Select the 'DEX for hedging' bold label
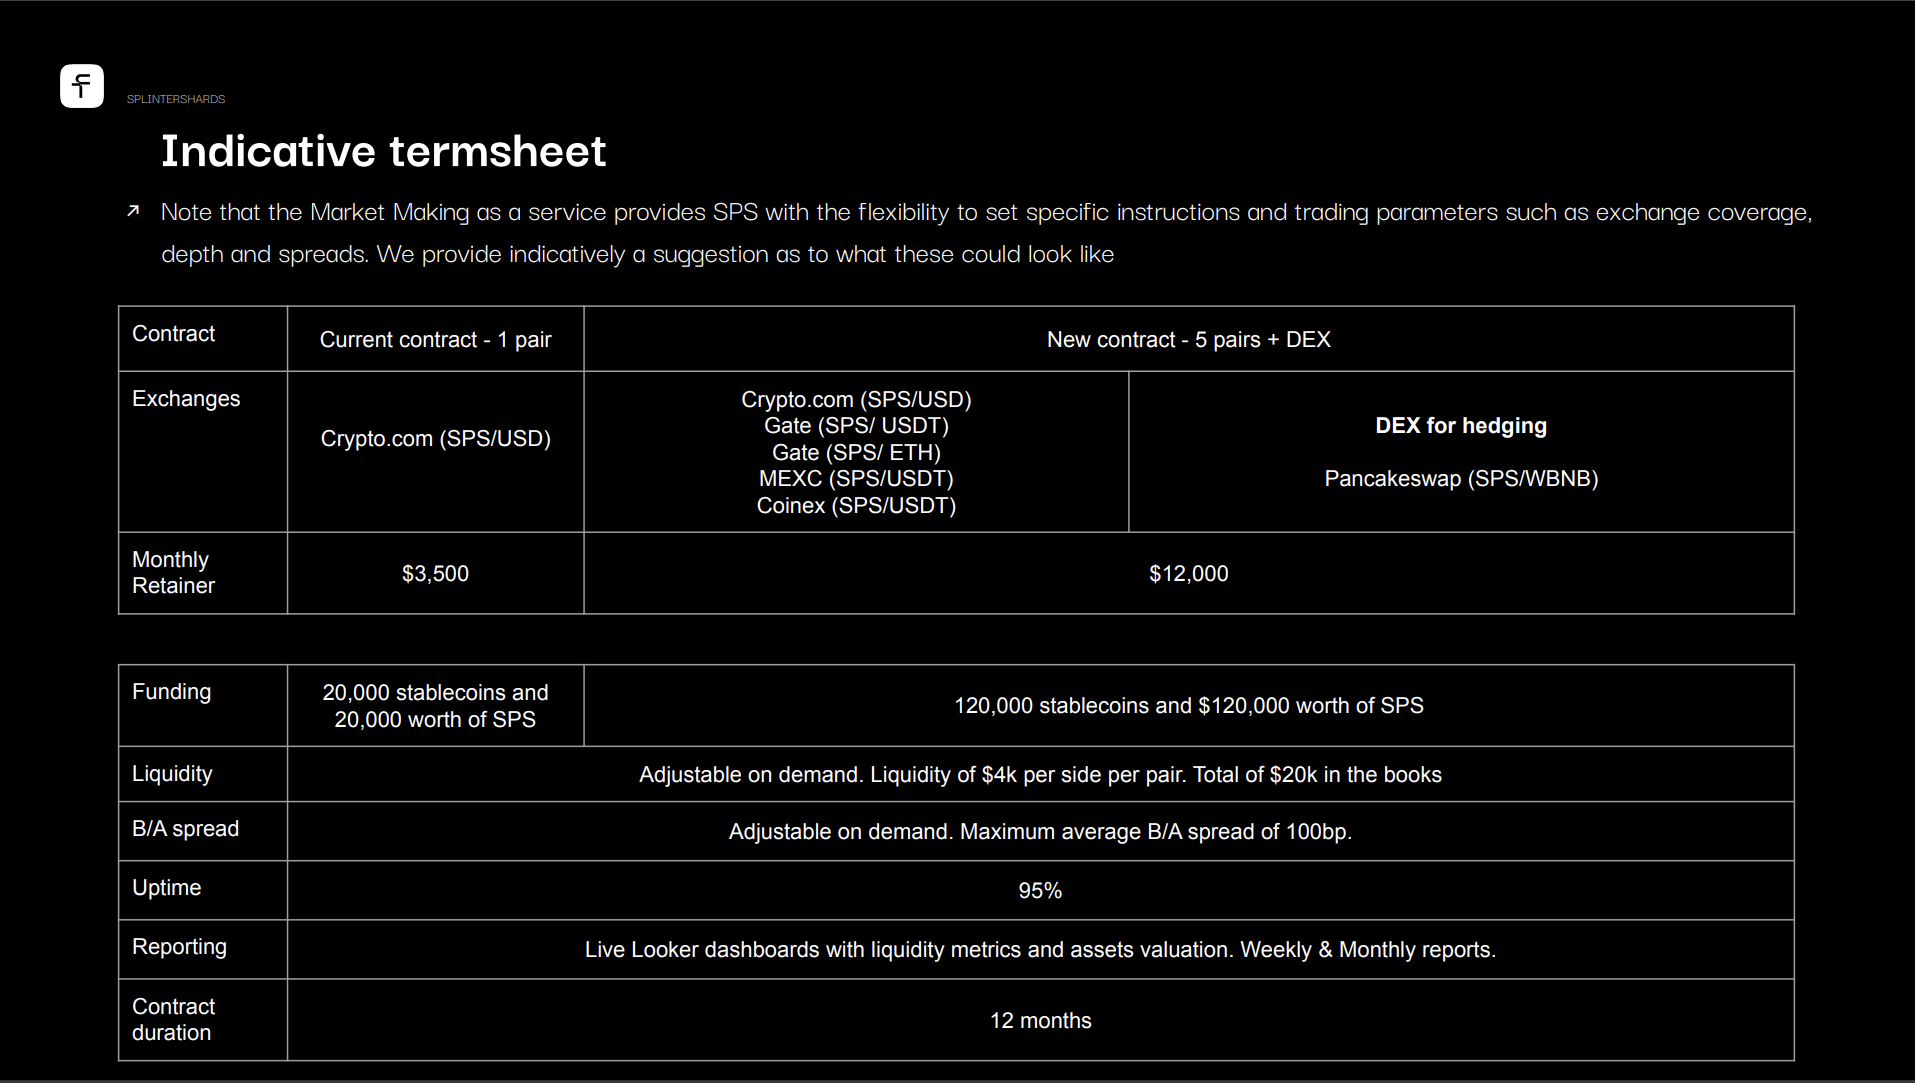The height and width of the screenshot is (1083, 1915). 1461,426
